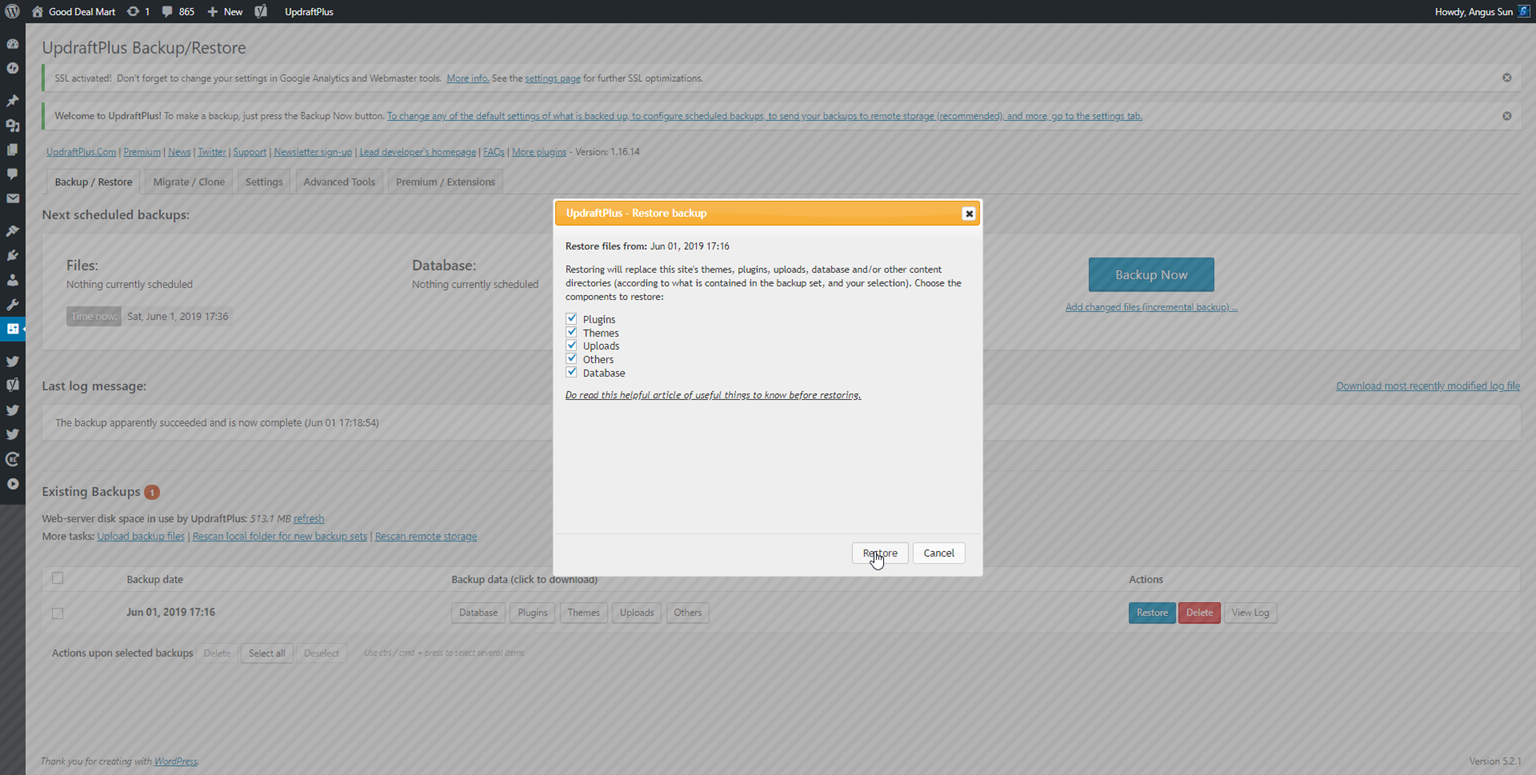Click the refresh disk space link
The image size is (1536, 775).
[x=309, y=519]
